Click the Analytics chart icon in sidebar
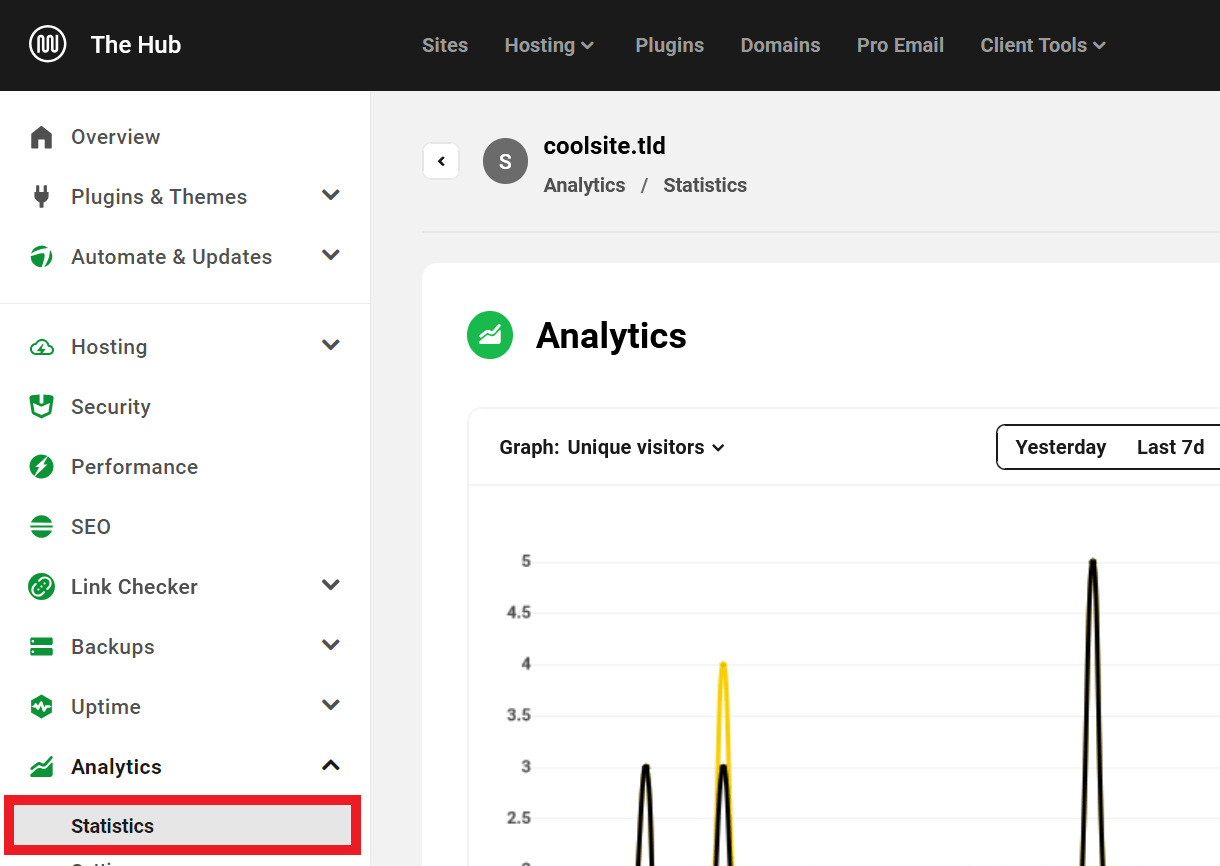1220x866 pixels. (41, 767)
